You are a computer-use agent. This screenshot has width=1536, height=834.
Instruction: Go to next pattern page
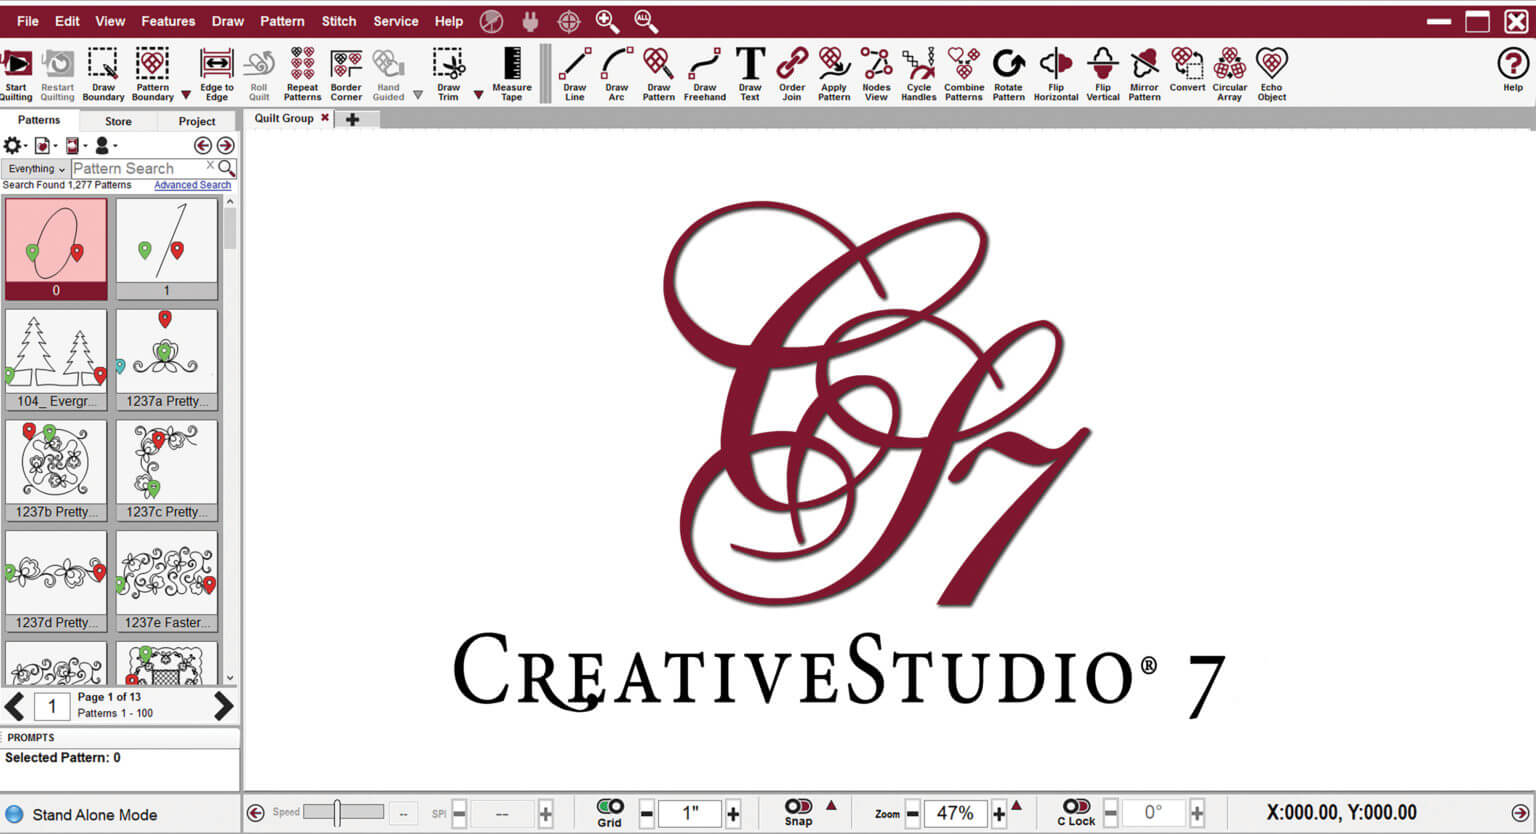tap(223, 707)
